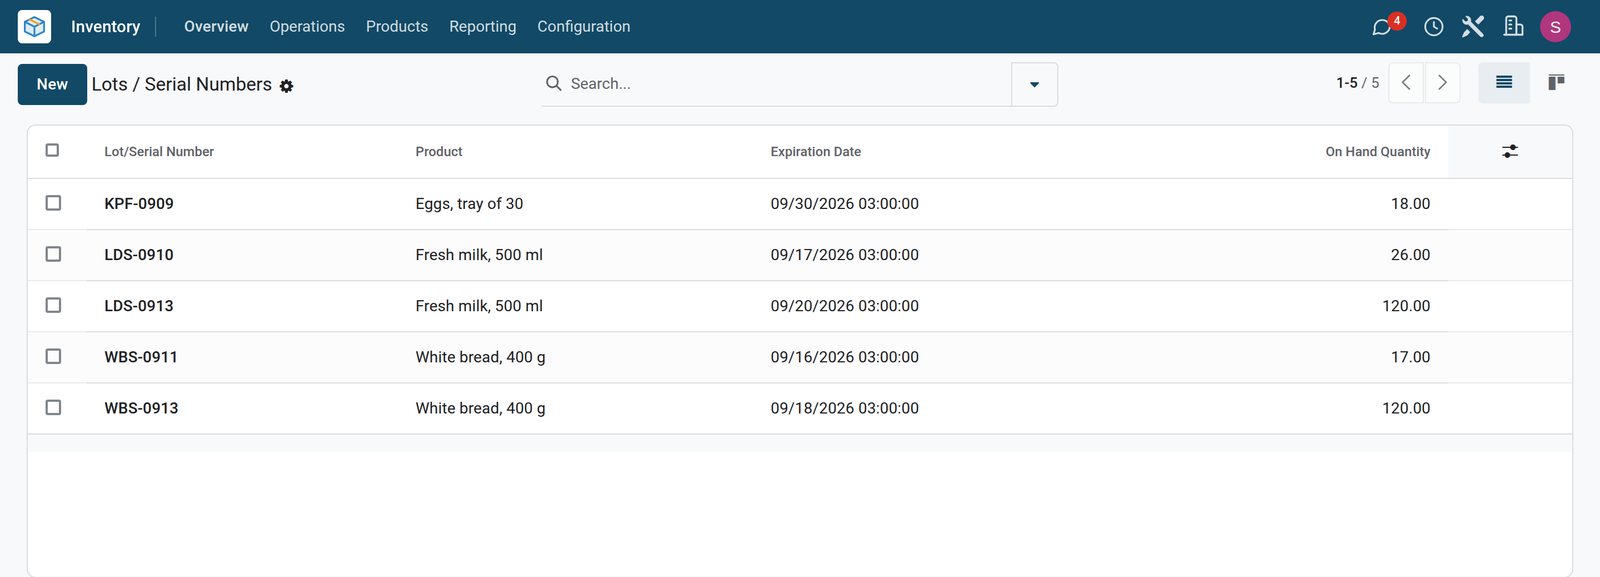Open the Inventory app home icon
The image size is (1600, 577).
34,26
